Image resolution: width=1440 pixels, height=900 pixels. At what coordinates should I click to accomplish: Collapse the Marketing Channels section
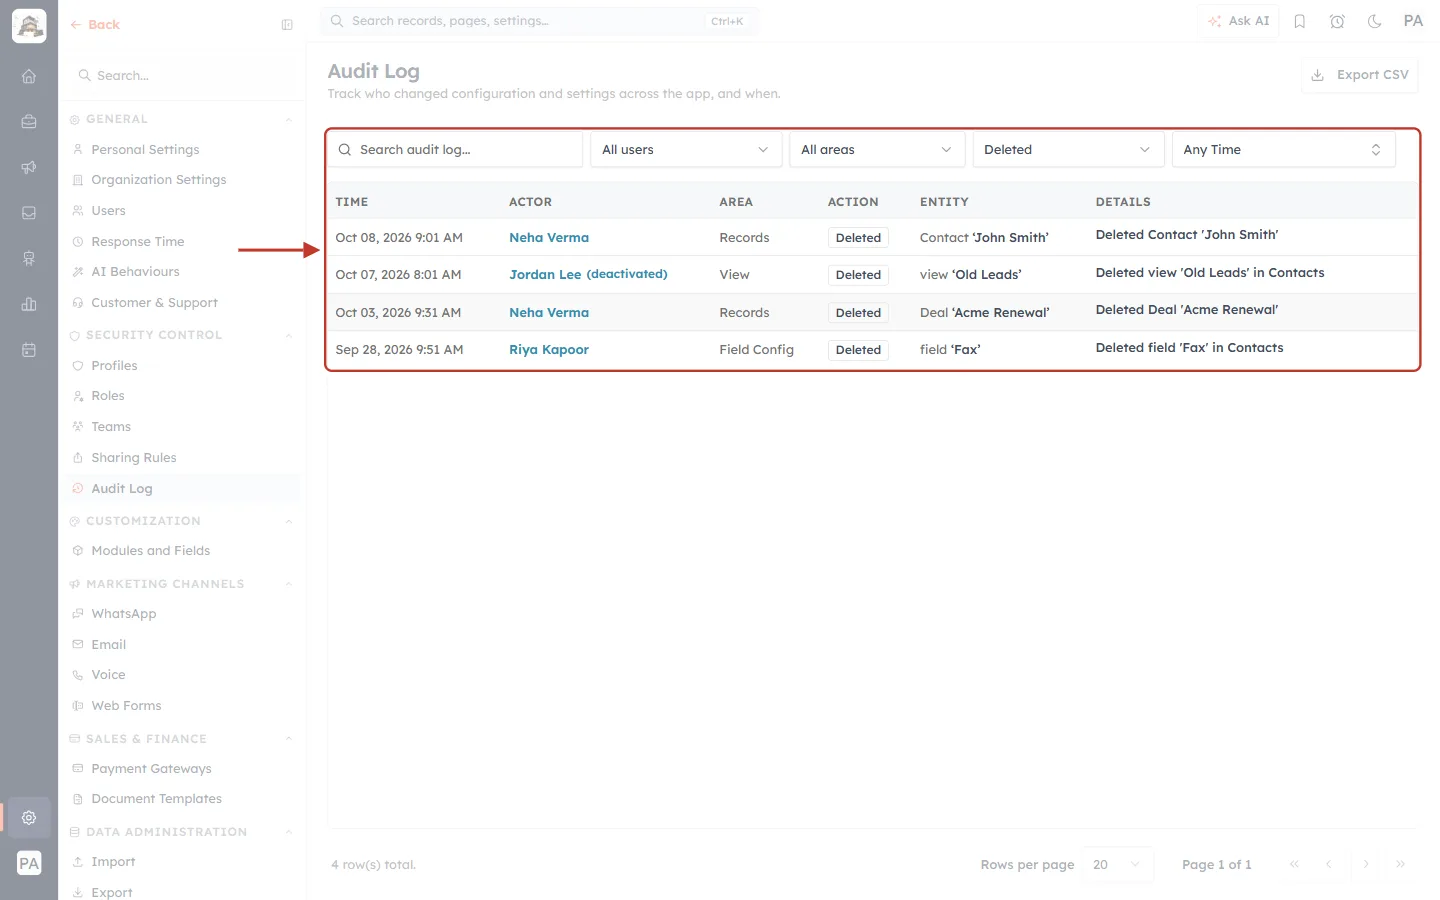(288, 585)
